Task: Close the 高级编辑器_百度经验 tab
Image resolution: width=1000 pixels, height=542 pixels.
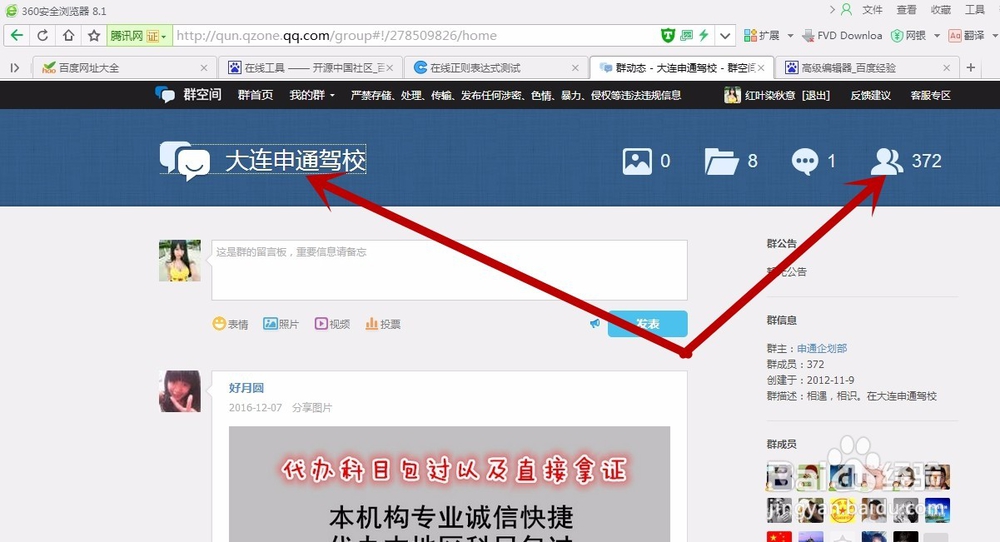Action: pos(946,68)
